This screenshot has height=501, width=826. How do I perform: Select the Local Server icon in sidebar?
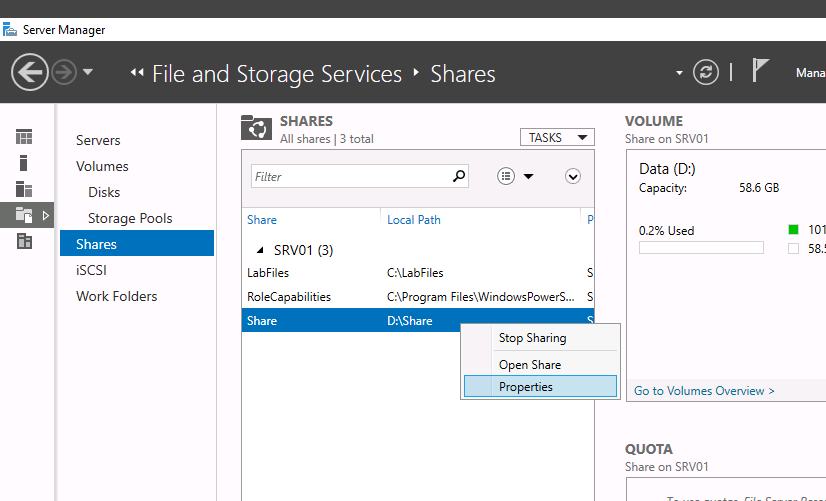click(24, 163)
